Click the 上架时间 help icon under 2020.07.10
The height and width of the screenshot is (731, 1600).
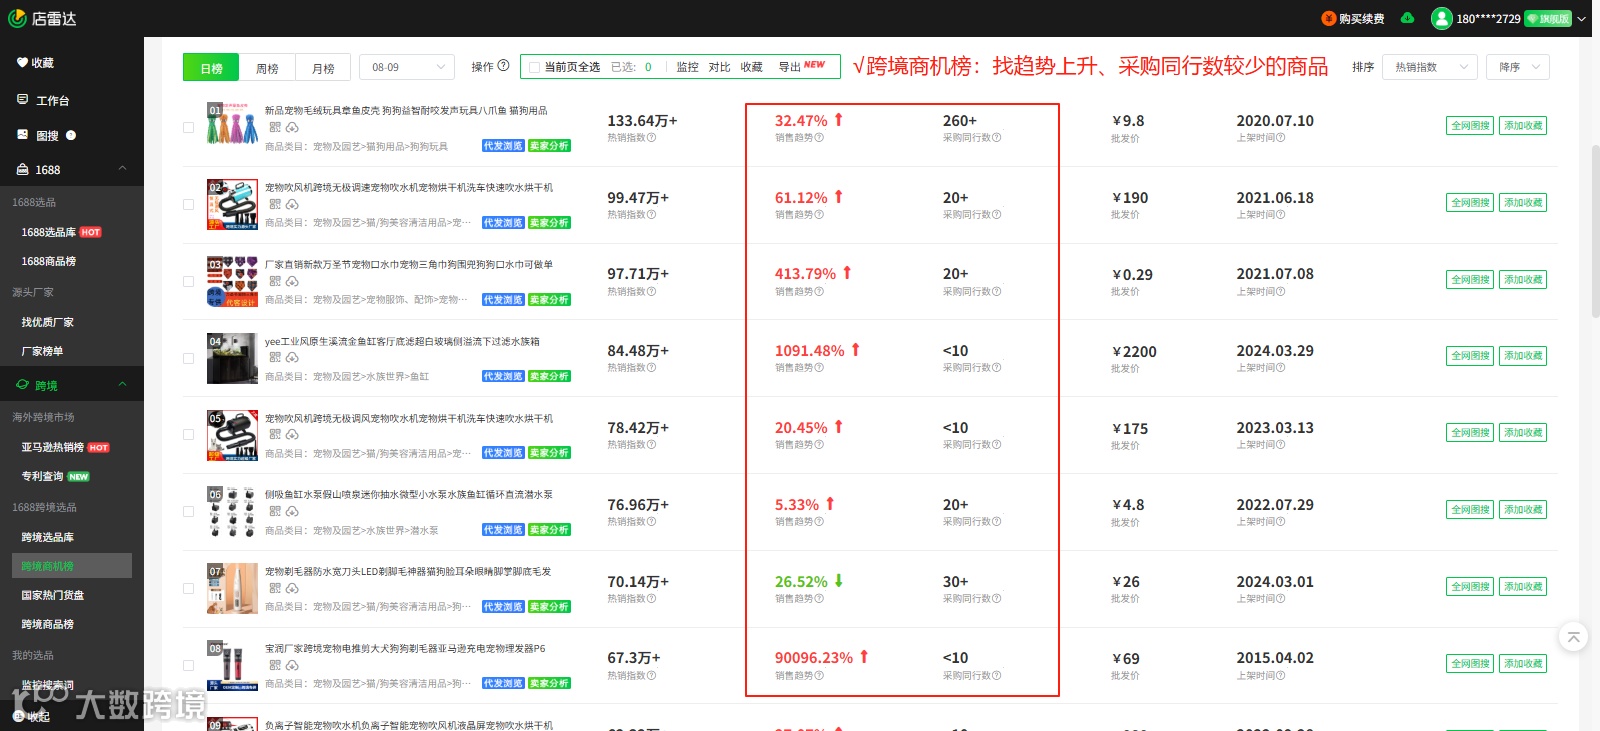pos(1281,138)
